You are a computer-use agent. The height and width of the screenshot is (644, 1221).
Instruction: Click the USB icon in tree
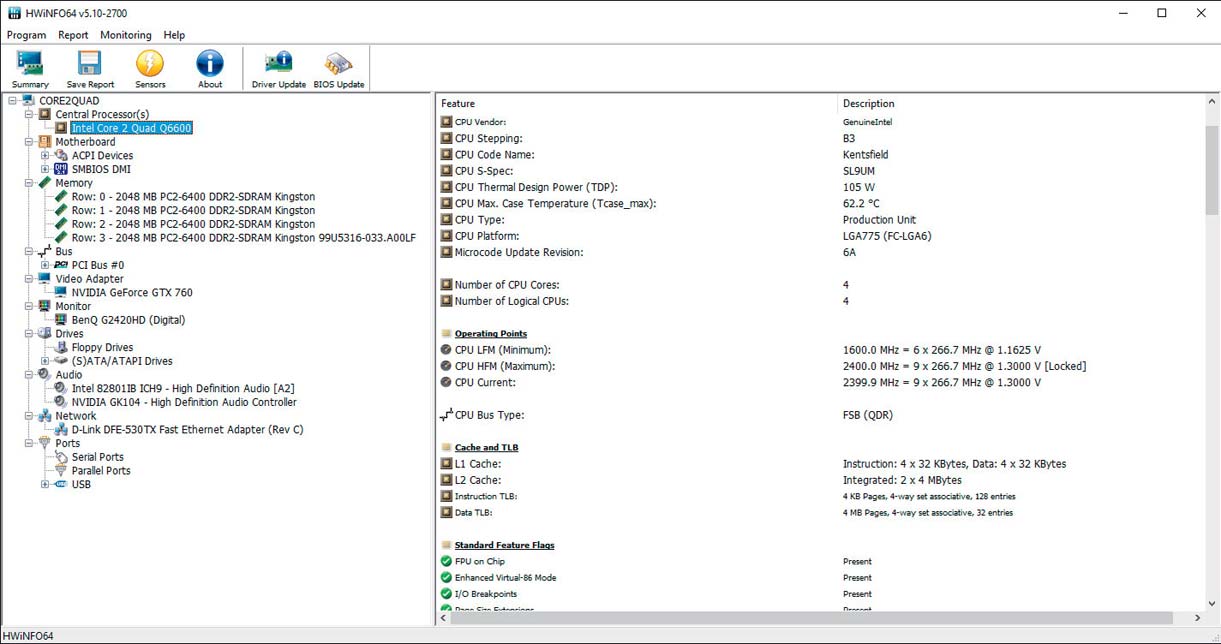coord(61,484)
